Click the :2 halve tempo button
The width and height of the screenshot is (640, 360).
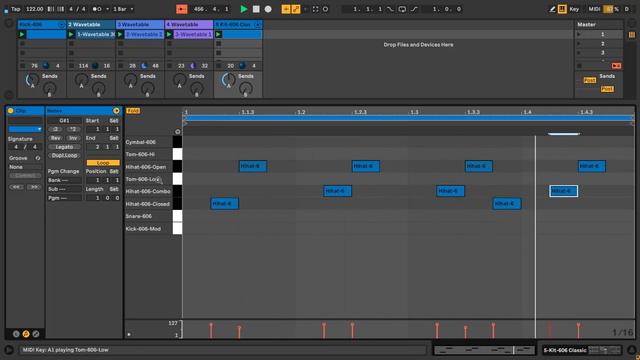pyautogui.click(x=56, y=129)
